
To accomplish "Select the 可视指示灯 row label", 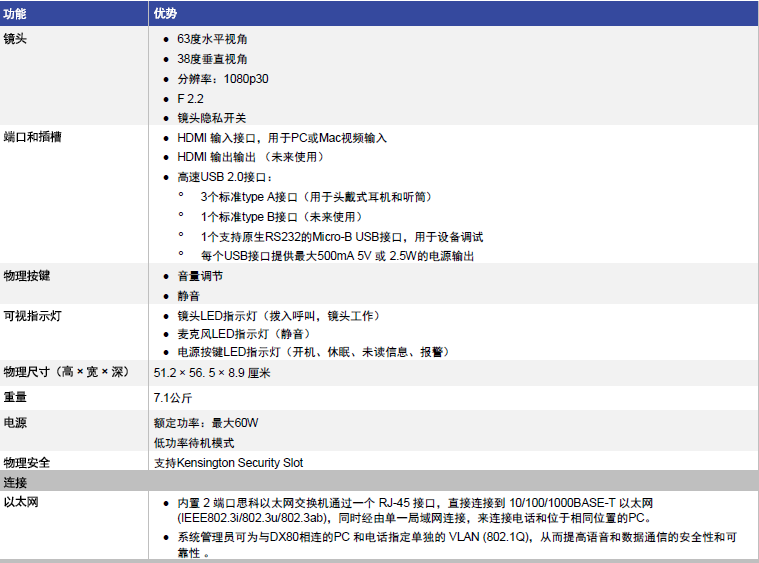I will [33, 316].
